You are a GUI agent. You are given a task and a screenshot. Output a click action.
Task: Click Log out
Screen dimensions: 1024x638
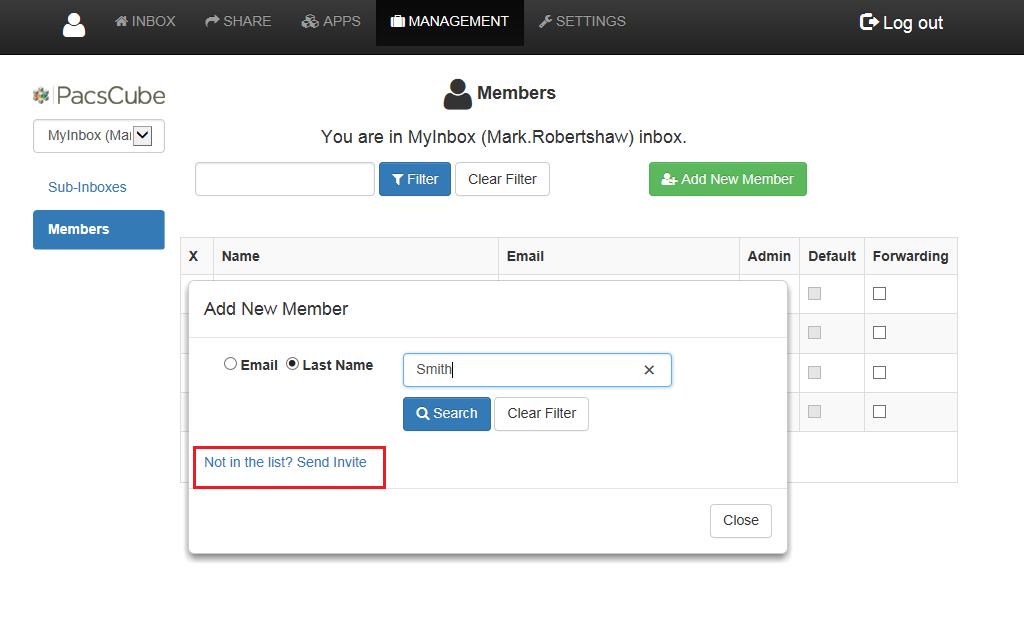(x=901, y=23)
